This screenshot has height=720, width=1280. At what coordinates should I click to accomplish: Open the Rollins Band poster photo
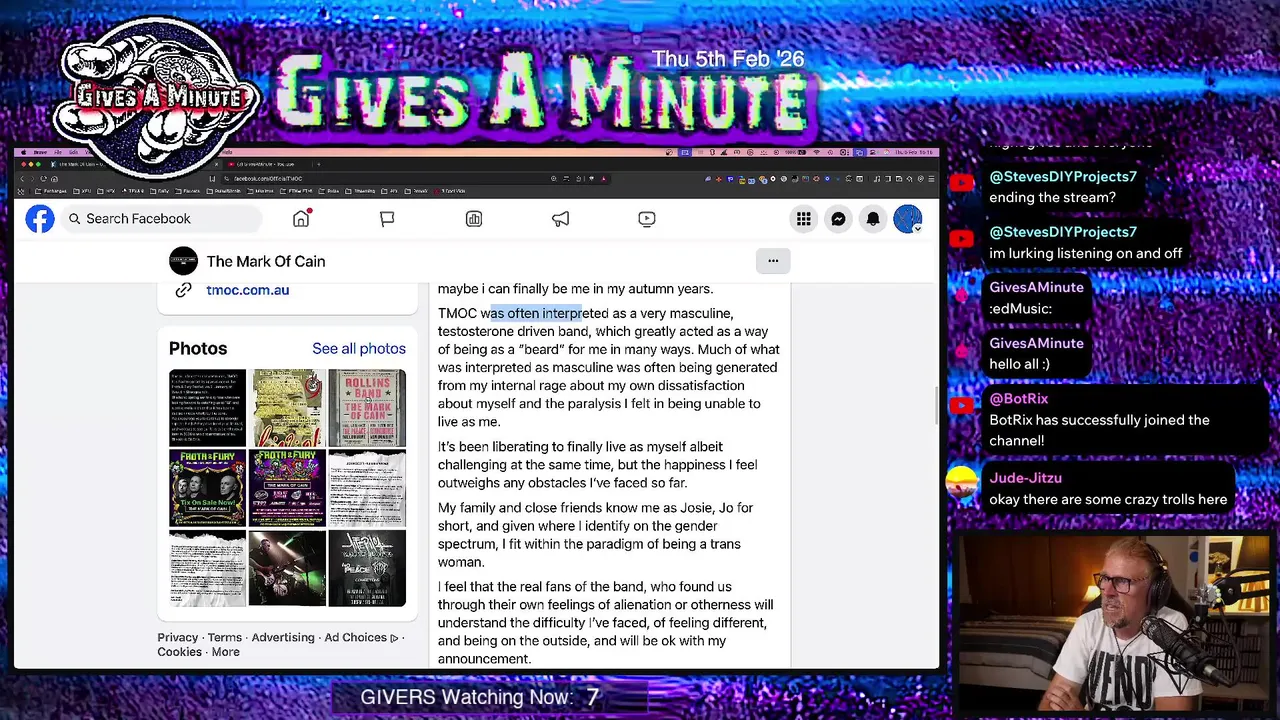(x=367, y=408)
